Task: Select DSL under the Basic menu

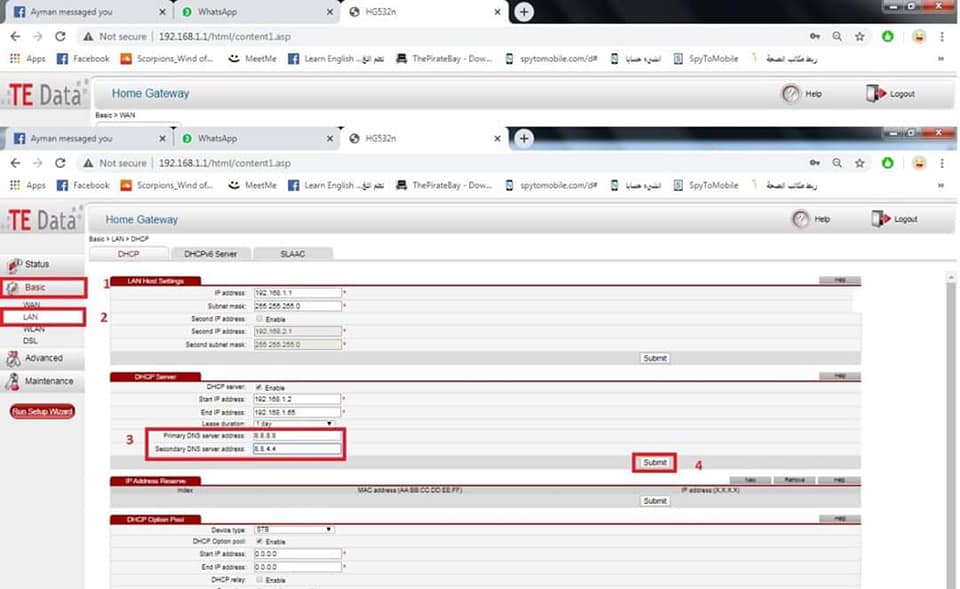Action: tap(30, 340)
